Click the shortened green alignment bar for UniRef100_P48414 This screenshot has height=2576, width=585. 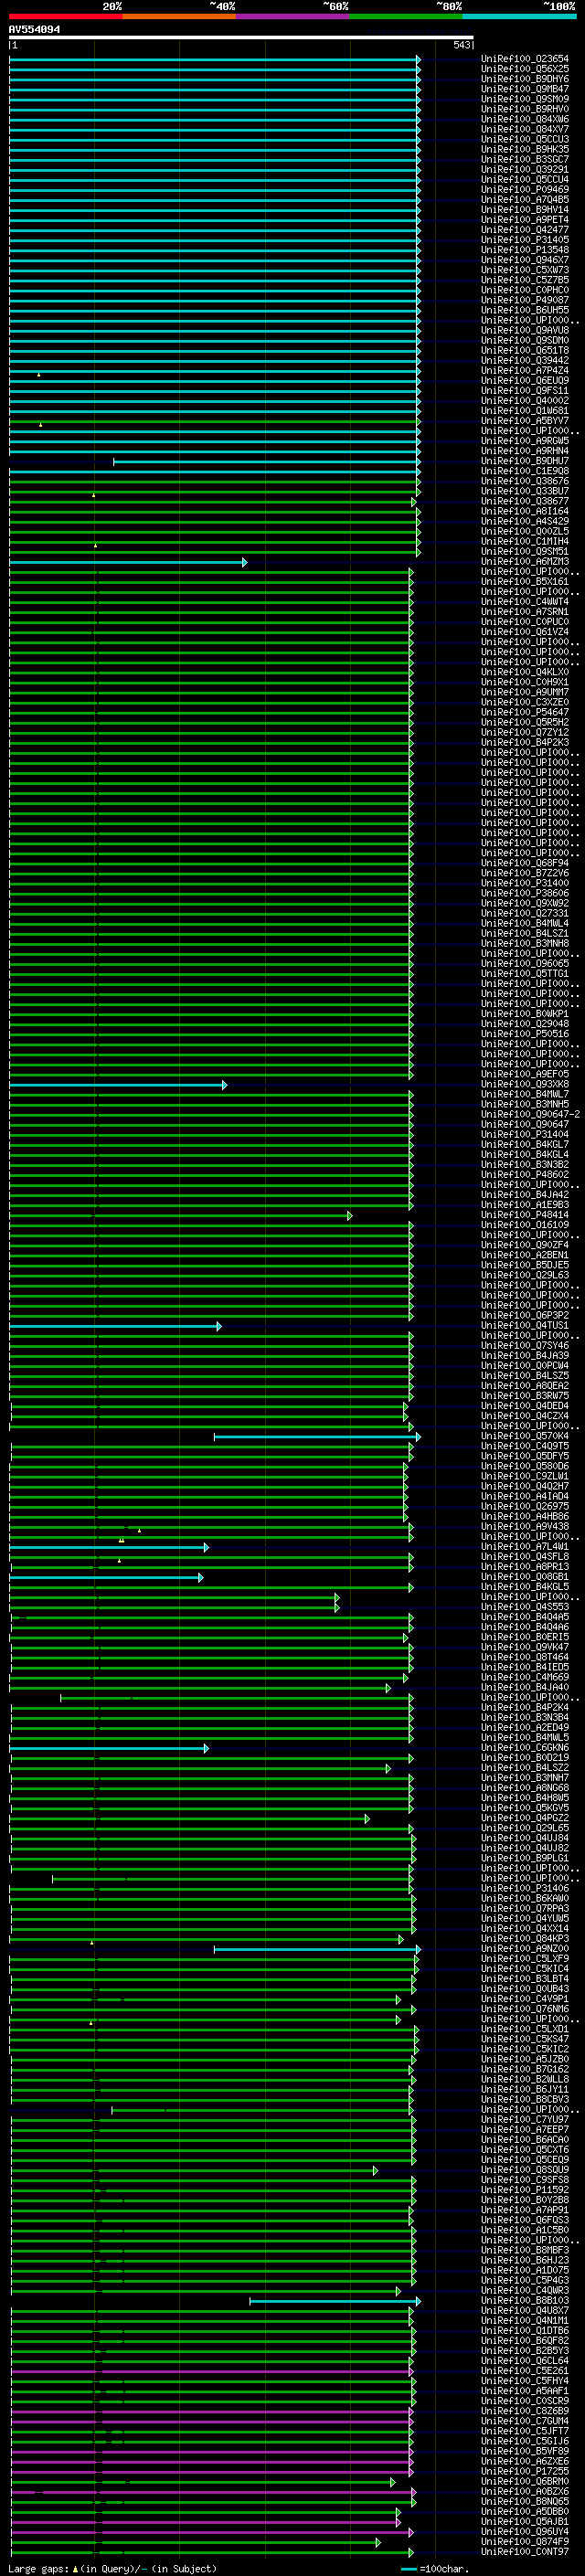click(181, 1216)
